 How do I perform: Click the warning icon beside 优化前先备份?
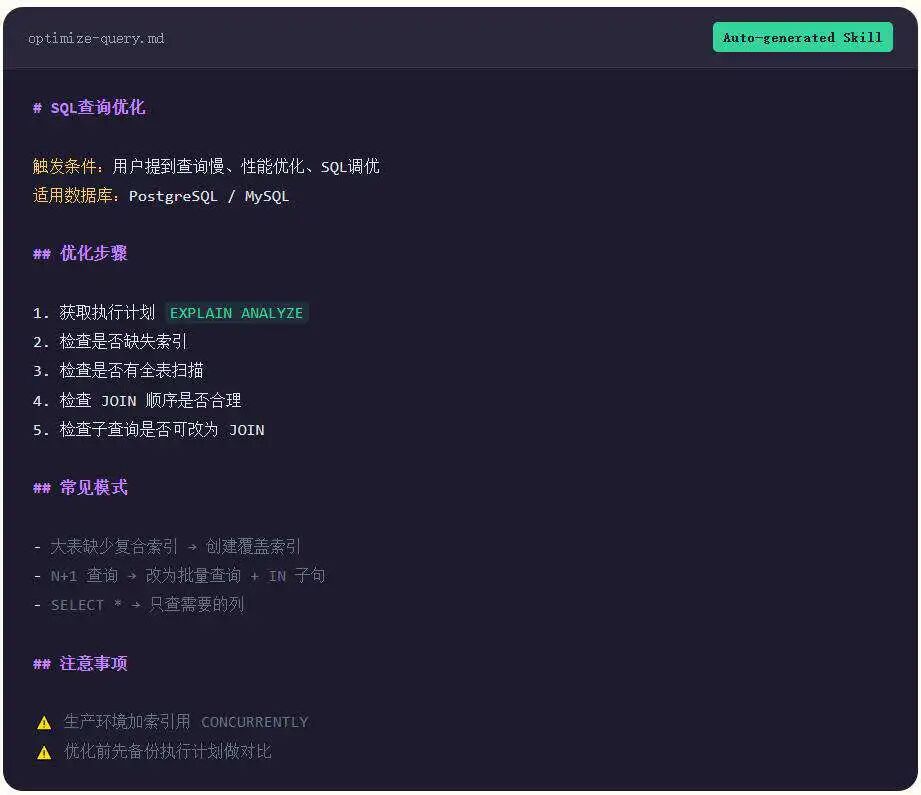[44, 752]
